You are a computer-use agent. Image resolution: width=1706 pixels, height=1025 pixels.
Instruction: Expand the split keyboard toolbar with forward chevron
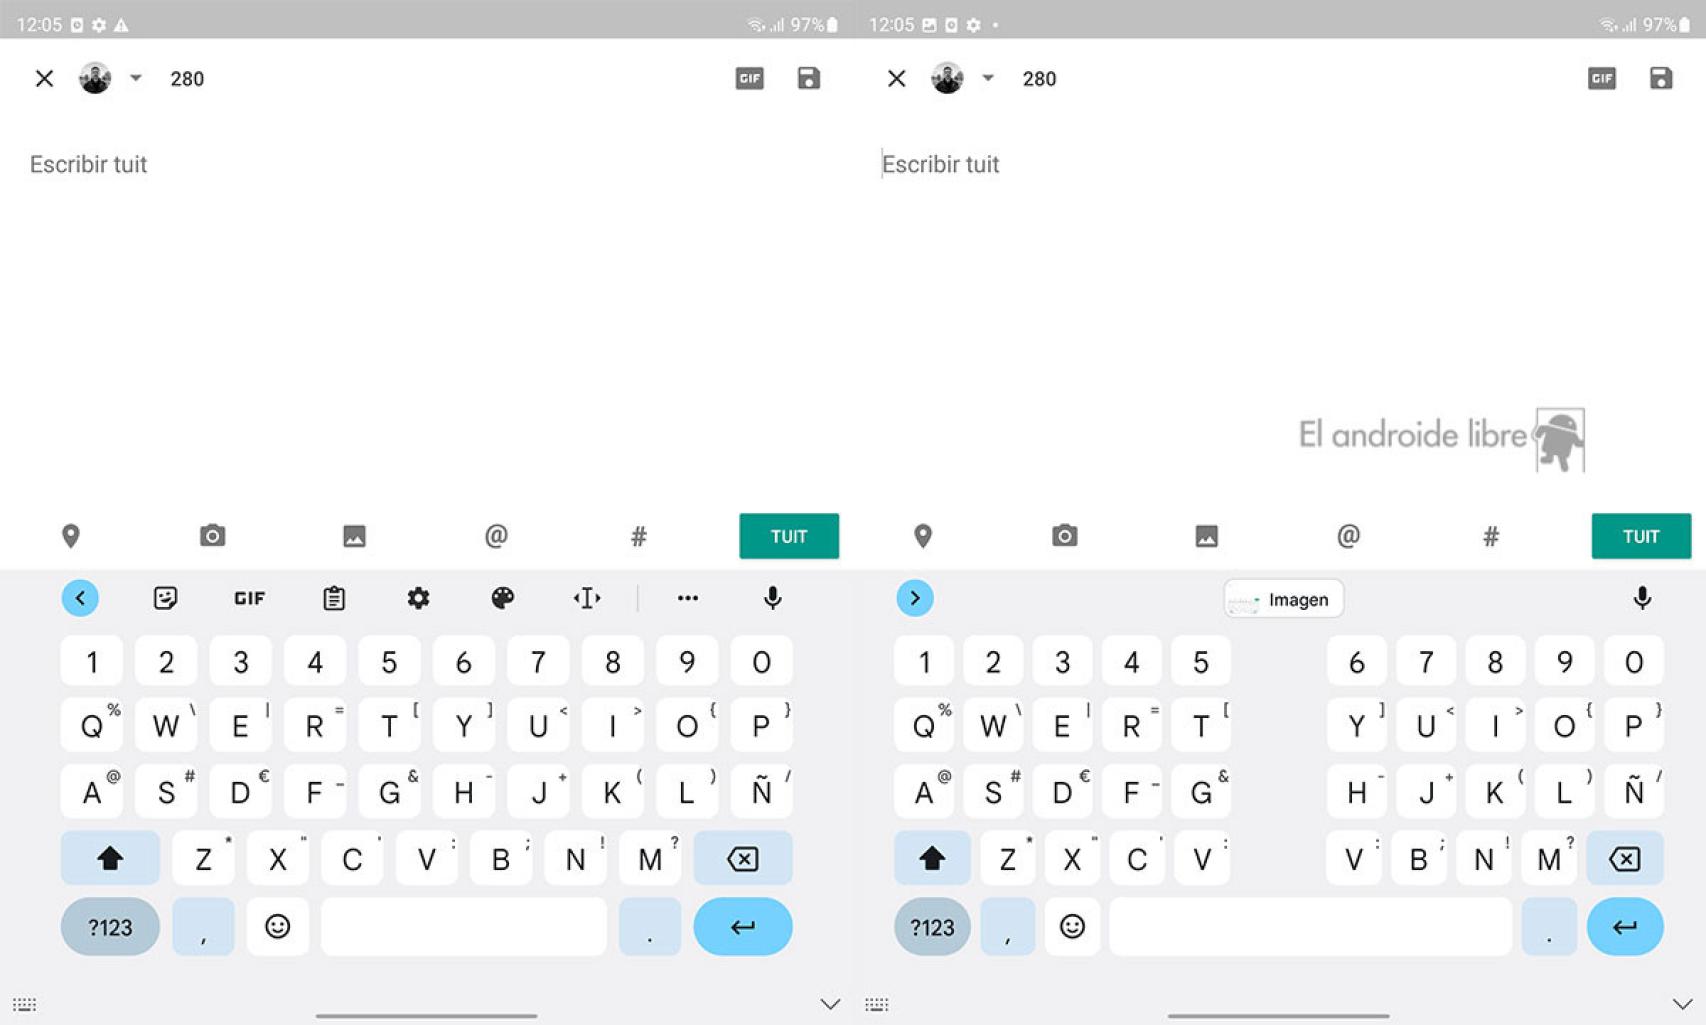coord(914,598)
